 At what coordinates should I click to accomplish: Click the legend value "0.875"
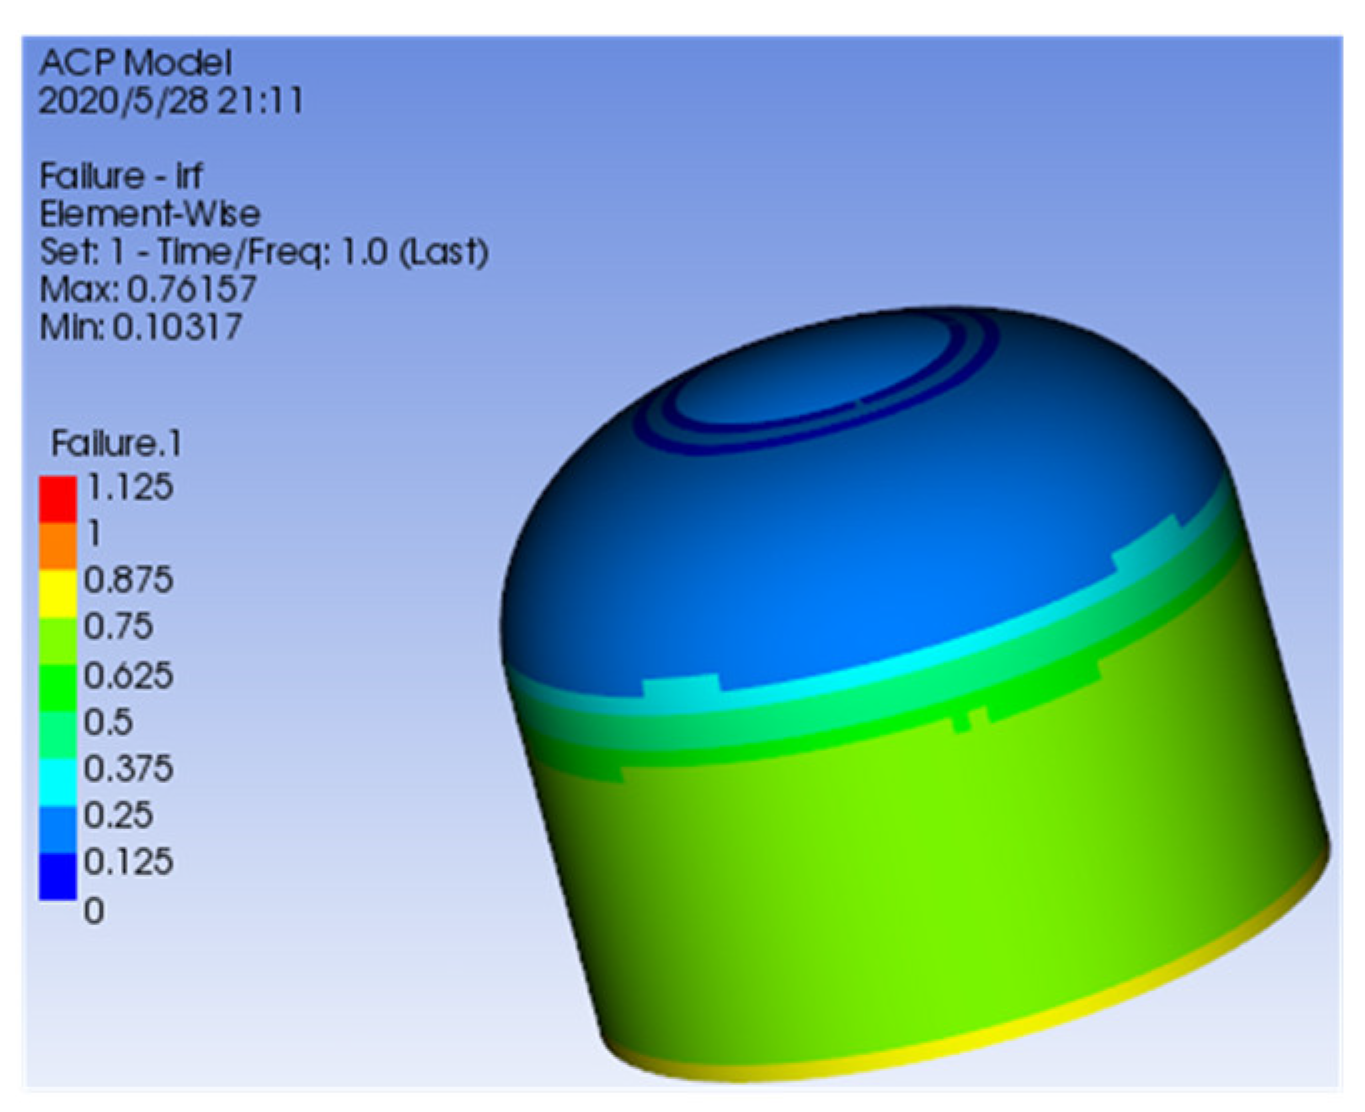tap(128, 580)
